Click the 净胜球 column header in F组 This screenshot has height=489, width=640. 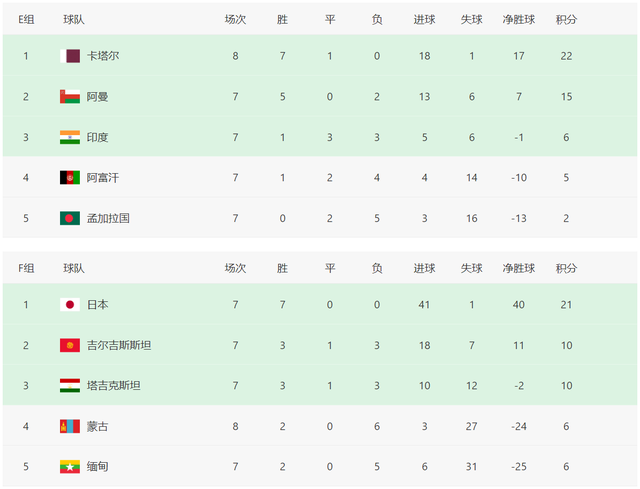pyautogui.click(x=520, y=268)
